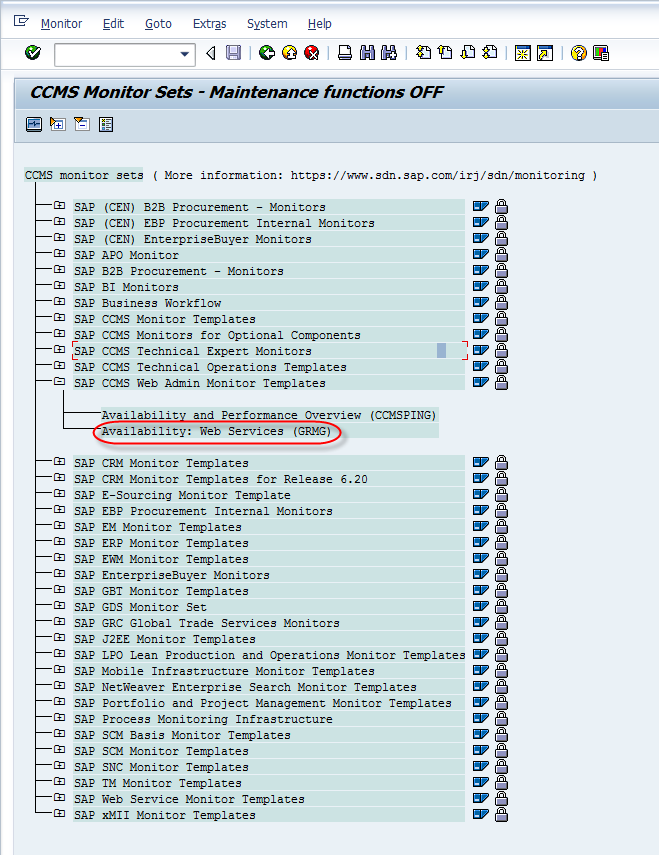
Task: Expand the SAP APO Monitor node
Action: click(x=59, y=254)
